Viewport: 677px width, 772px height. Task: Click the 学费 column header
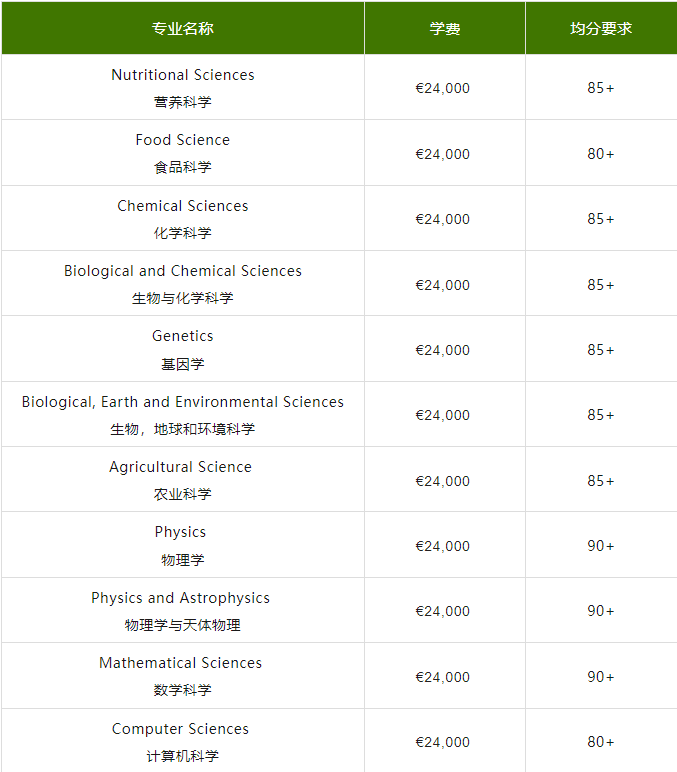tap(445, 28)
